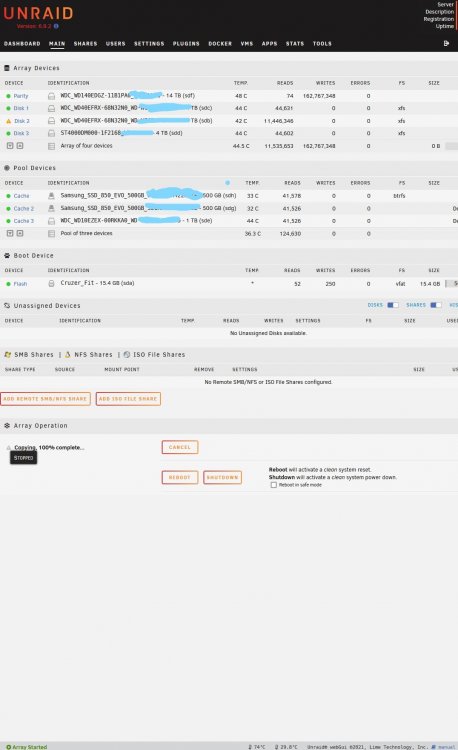Click the ISO File Shares heading
Viewport: 458px width, 750px height.
coord(159,354)
